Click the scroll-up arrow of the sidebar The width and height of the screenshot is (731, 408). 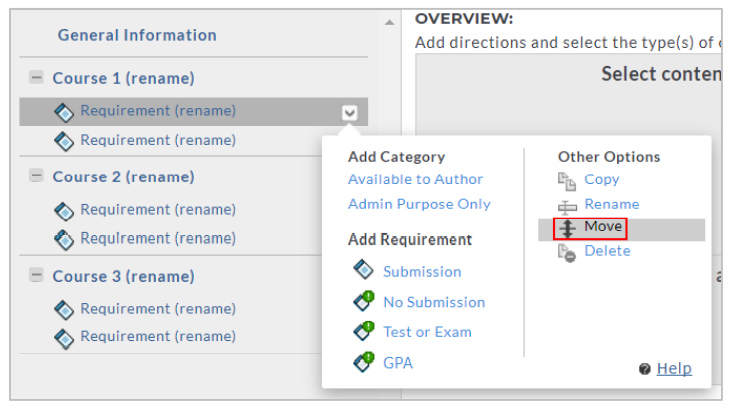(x=390, y=22)
